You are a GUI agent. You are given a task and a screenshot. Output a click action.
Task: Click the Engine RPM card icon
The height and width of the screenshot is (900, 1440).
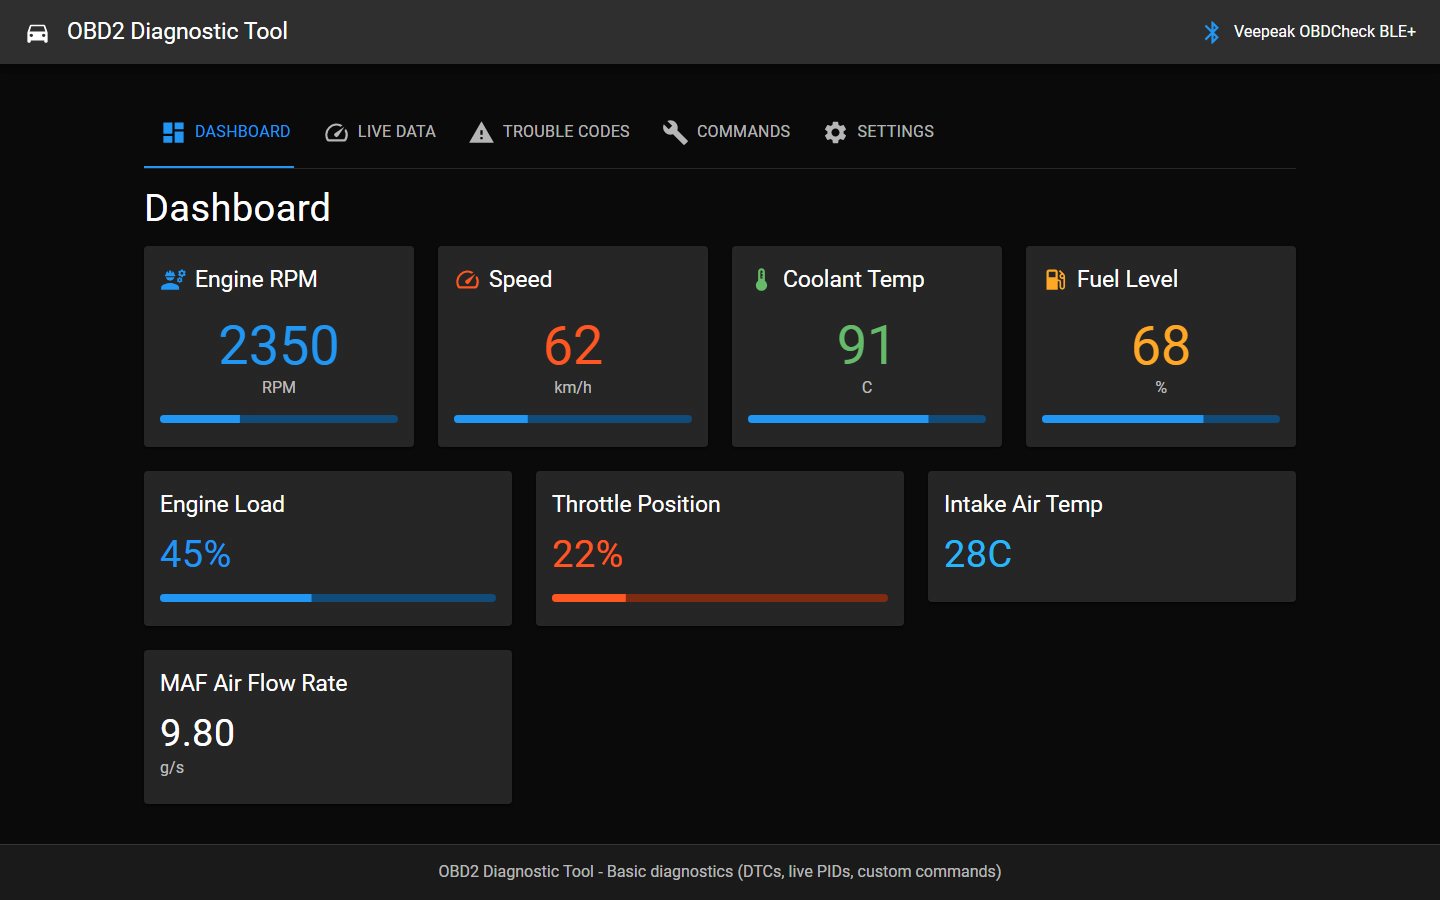pyautogui.click(x=173, y=280)
